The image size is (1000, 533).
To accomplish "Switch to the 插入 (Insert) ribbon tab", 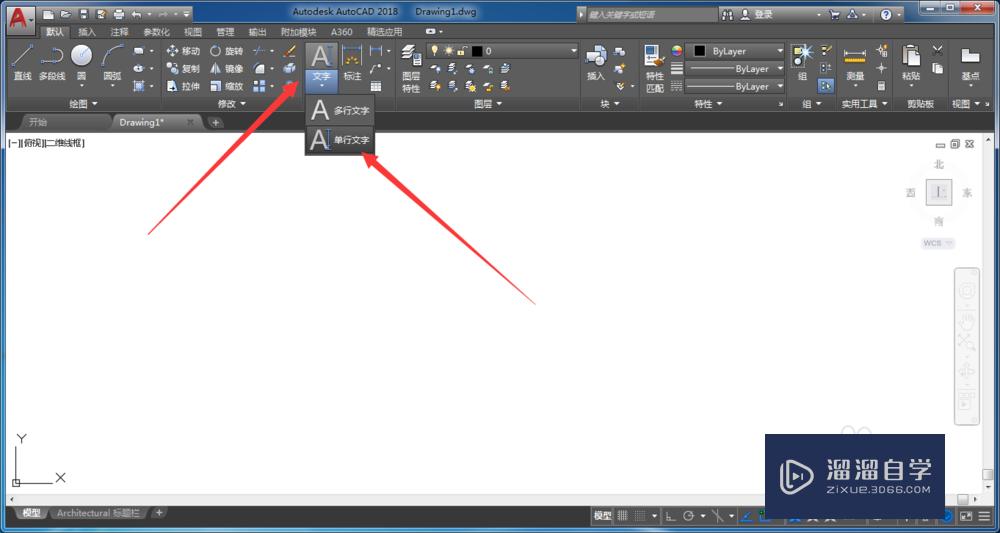I will click(x=87, y=31).
